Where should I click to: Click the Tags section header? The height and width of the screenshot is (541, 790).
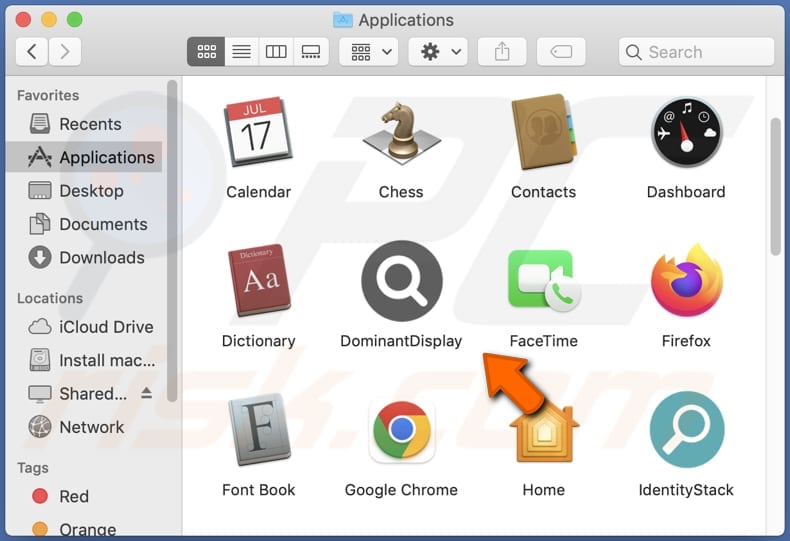[33, 468]
